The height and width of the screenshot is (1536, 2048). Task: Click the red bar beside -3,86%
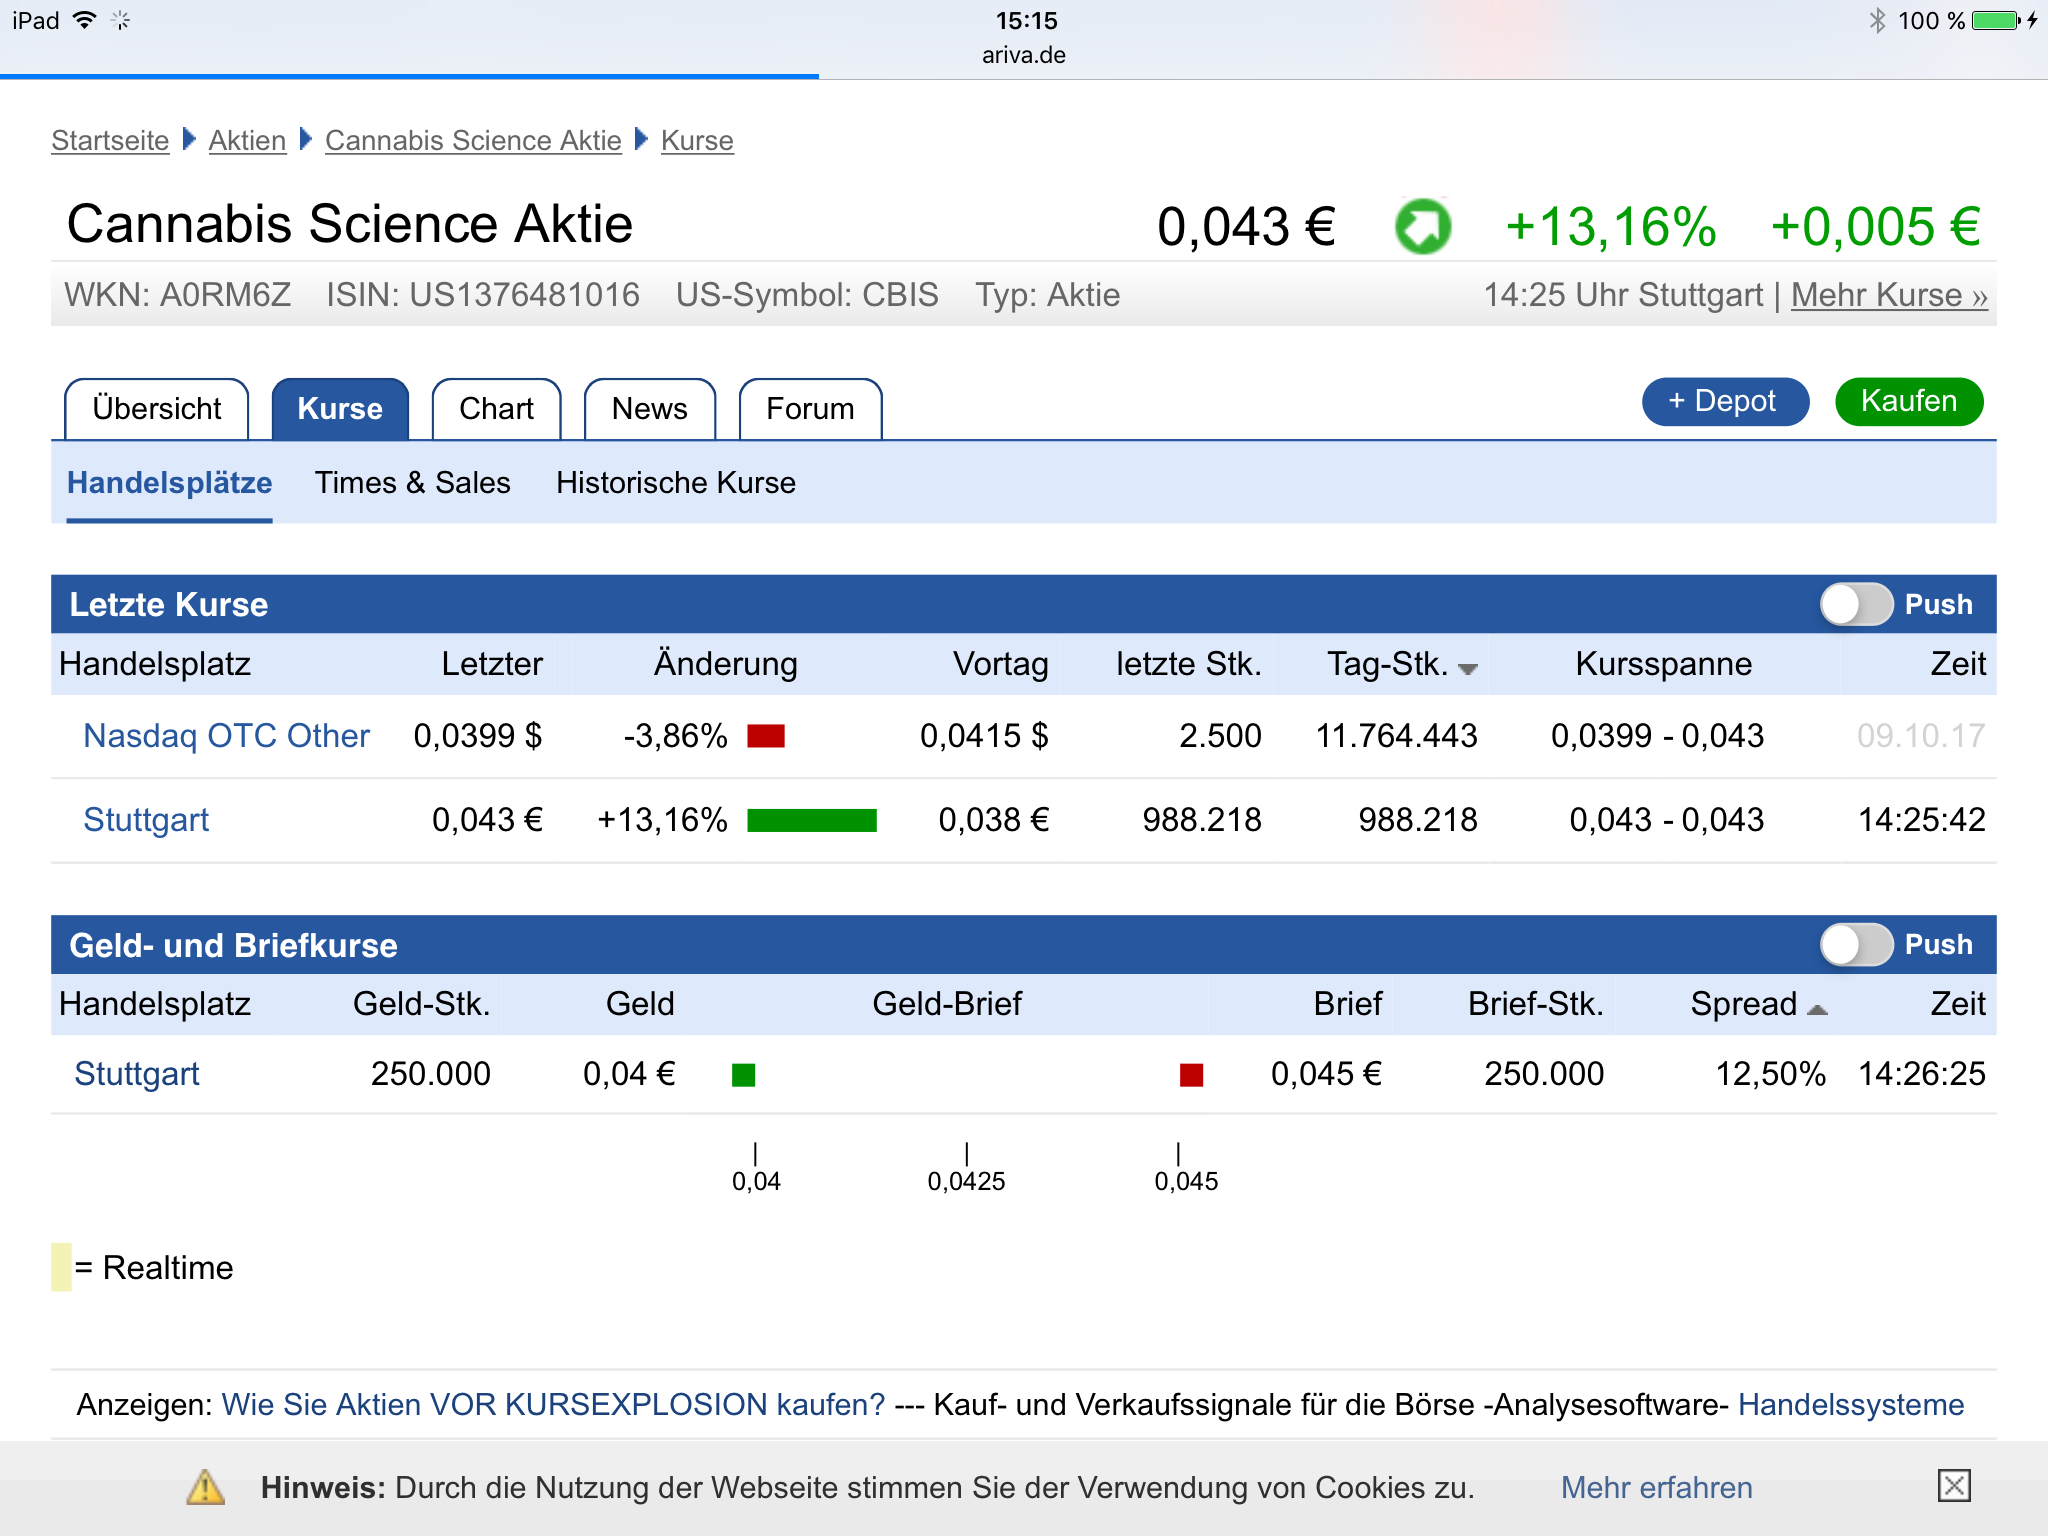[x=766, y=737]
